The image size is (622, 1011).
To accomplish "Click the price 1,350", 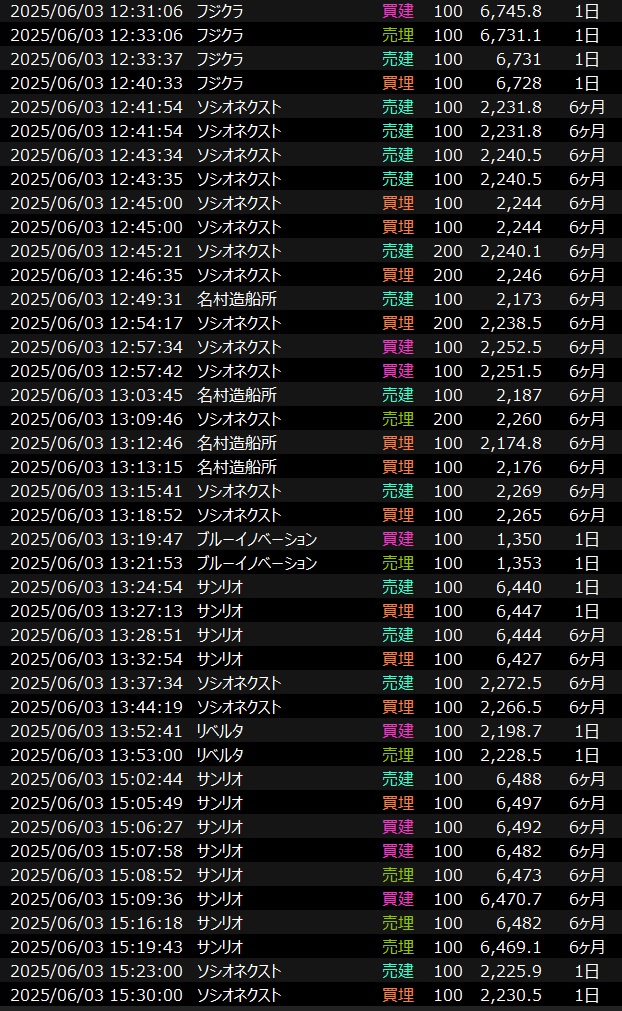I will pos(518,540).
